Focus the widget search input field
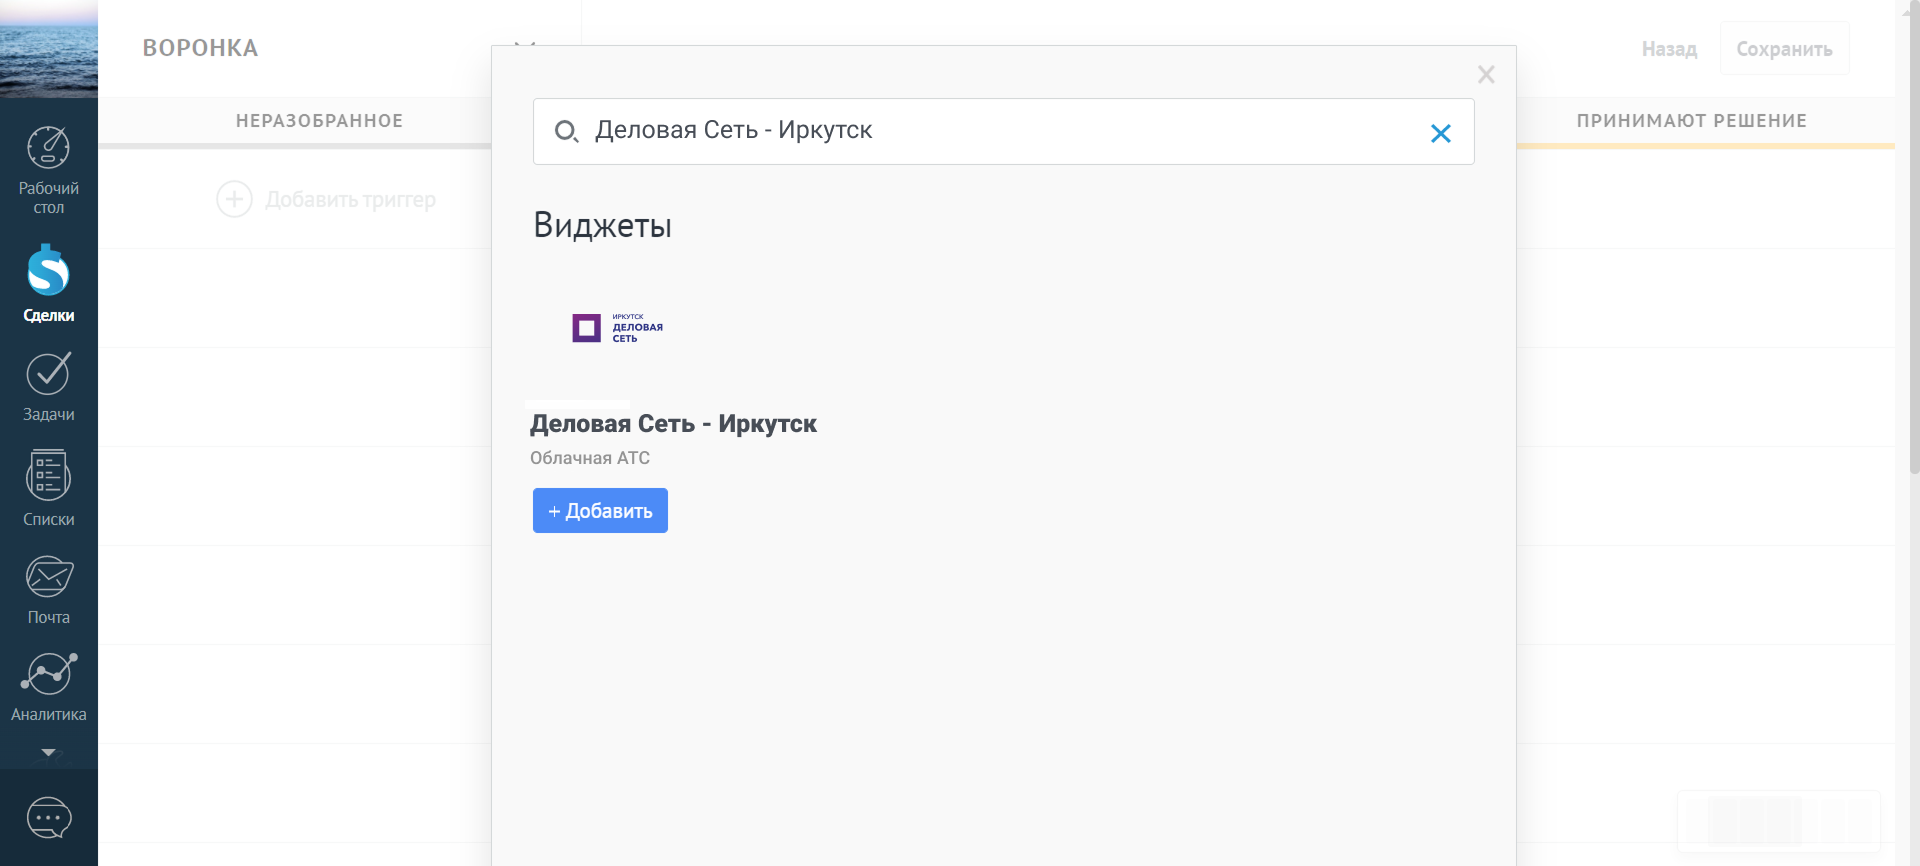 1000,131
